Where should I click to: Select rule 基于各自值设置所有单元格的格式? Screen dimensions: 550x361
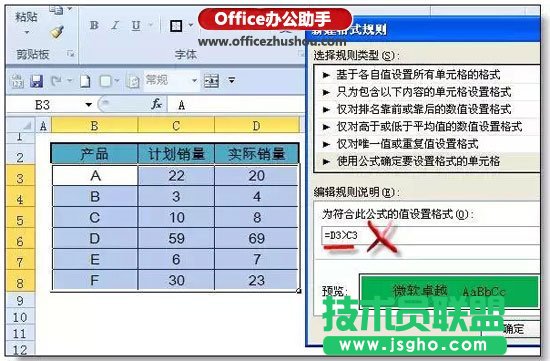427,74
